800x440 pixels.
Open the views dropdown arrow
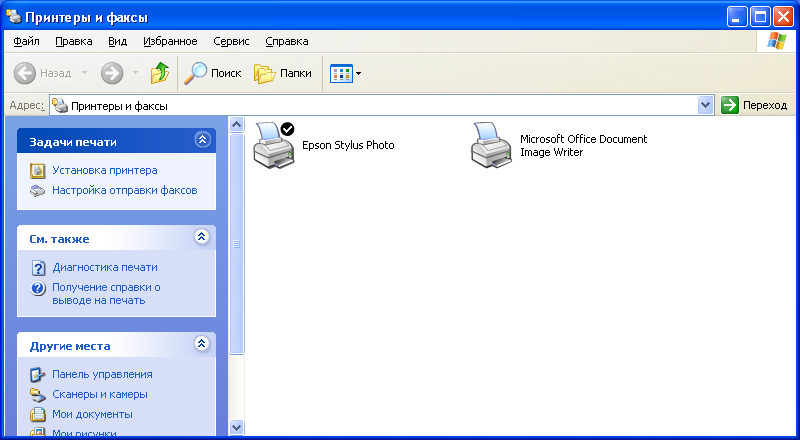pos(358,74)
